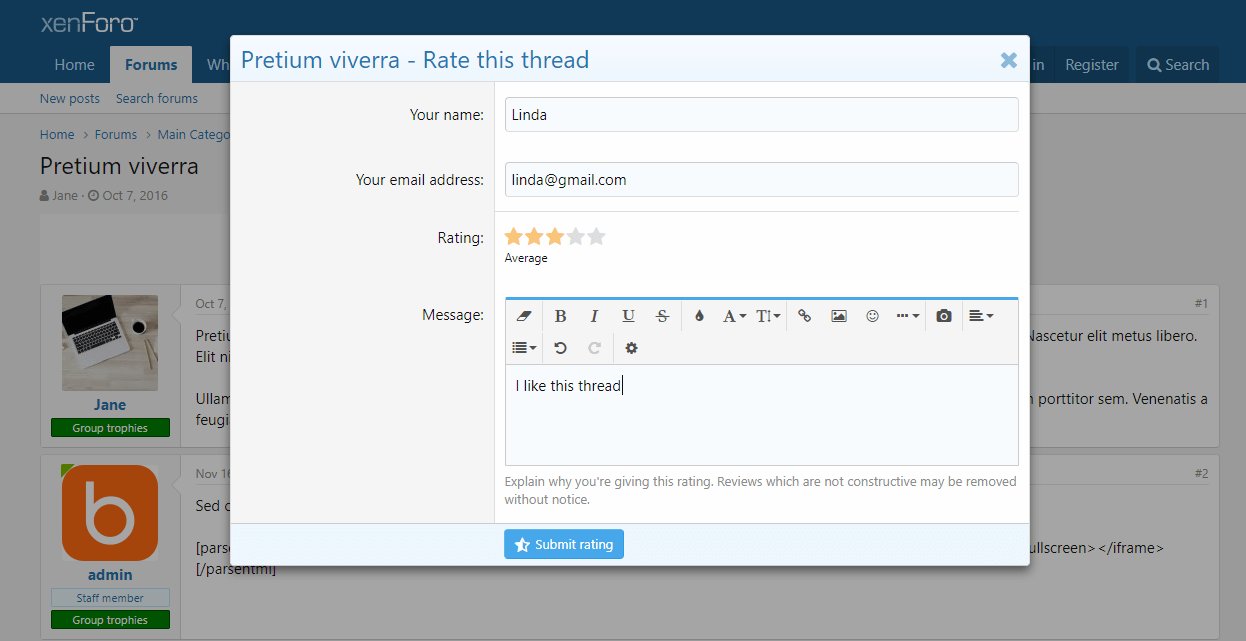Open the text color droplet picker
This screenshot has height=641, width=1246.
click(x=699, y=316)
